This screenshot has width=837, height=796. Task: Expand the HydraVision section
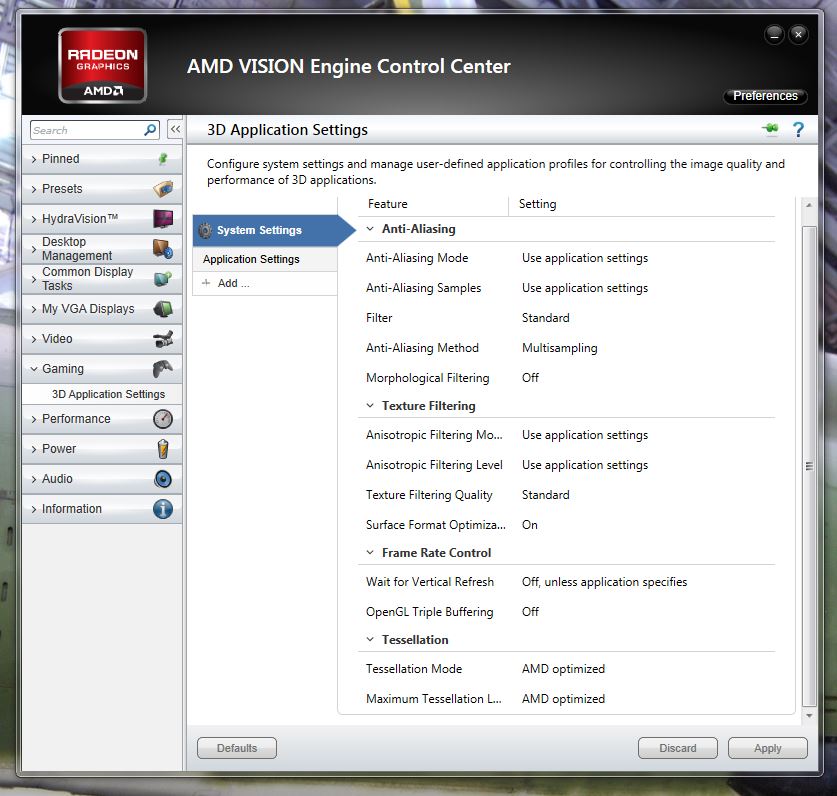click(34, 219)
